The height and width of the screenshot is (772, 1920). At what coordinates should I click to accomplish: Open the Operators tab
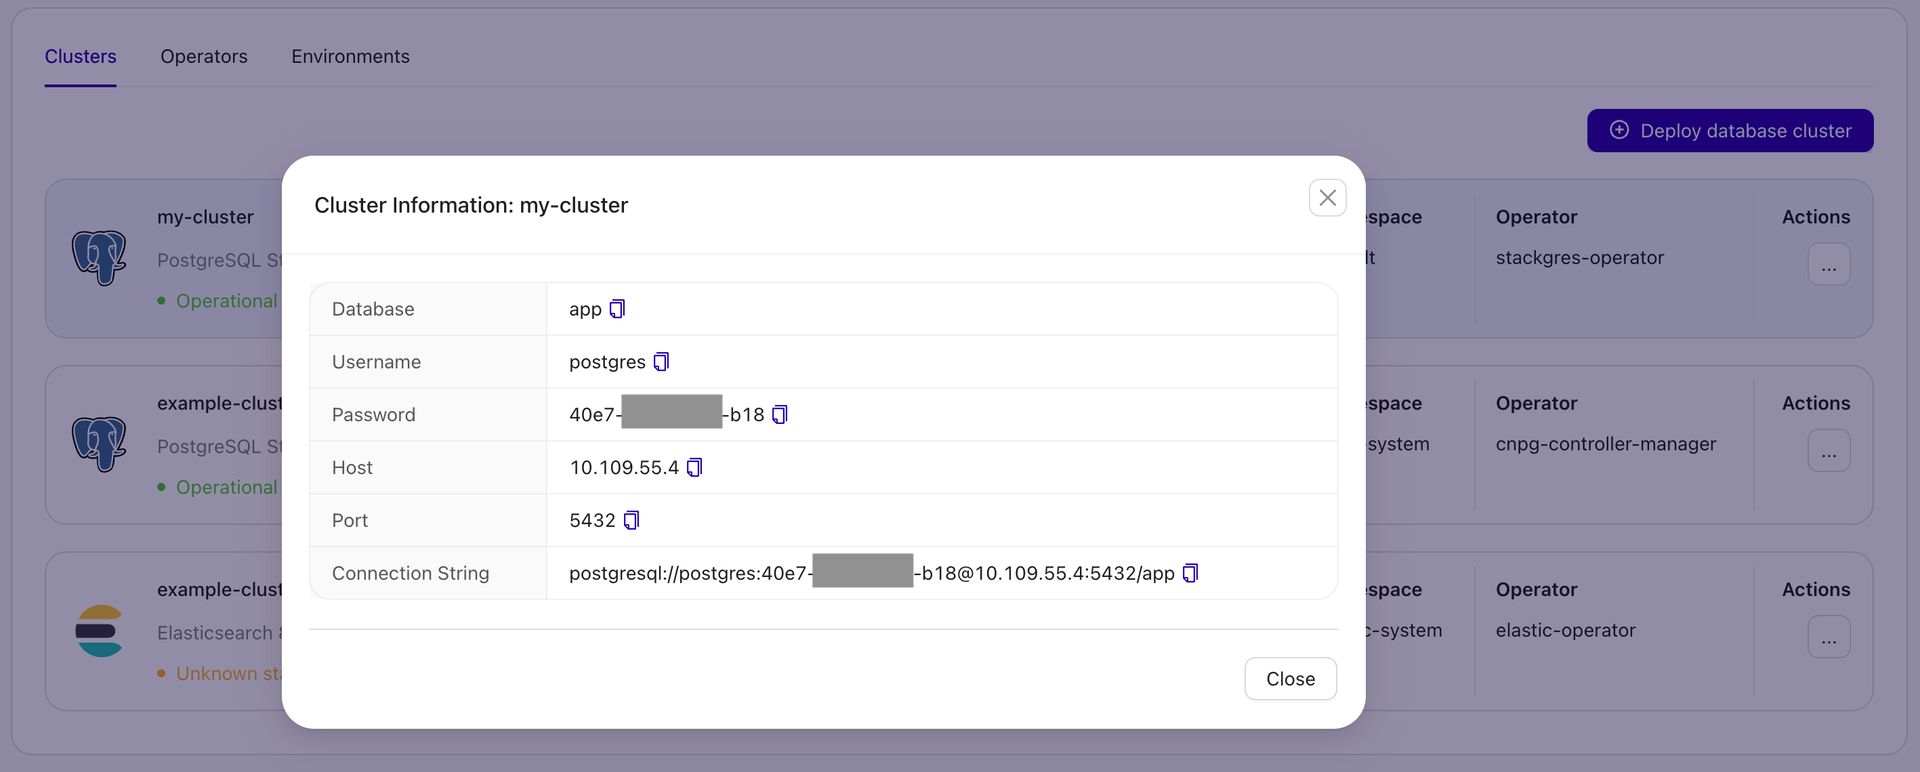coord(204,57)
